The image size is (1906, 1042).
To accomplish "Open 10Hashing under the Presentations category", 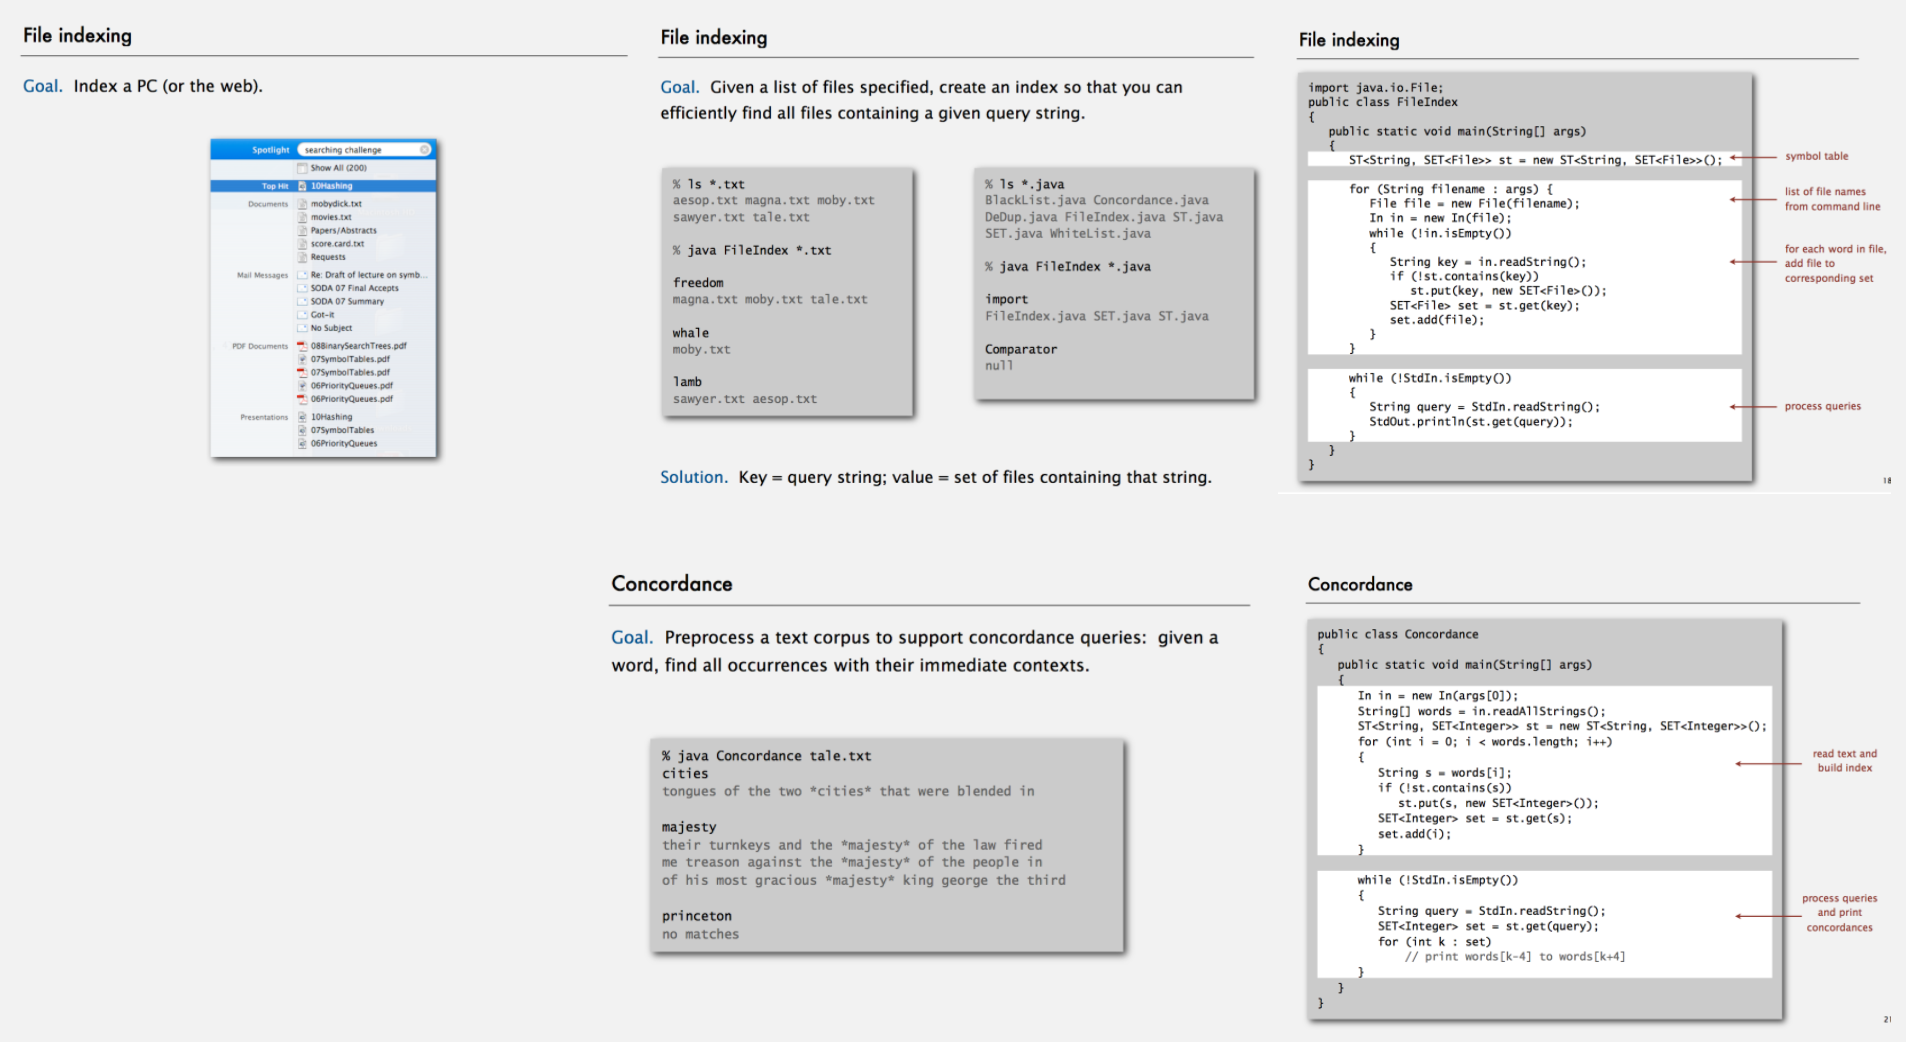I will coord(331,417).
